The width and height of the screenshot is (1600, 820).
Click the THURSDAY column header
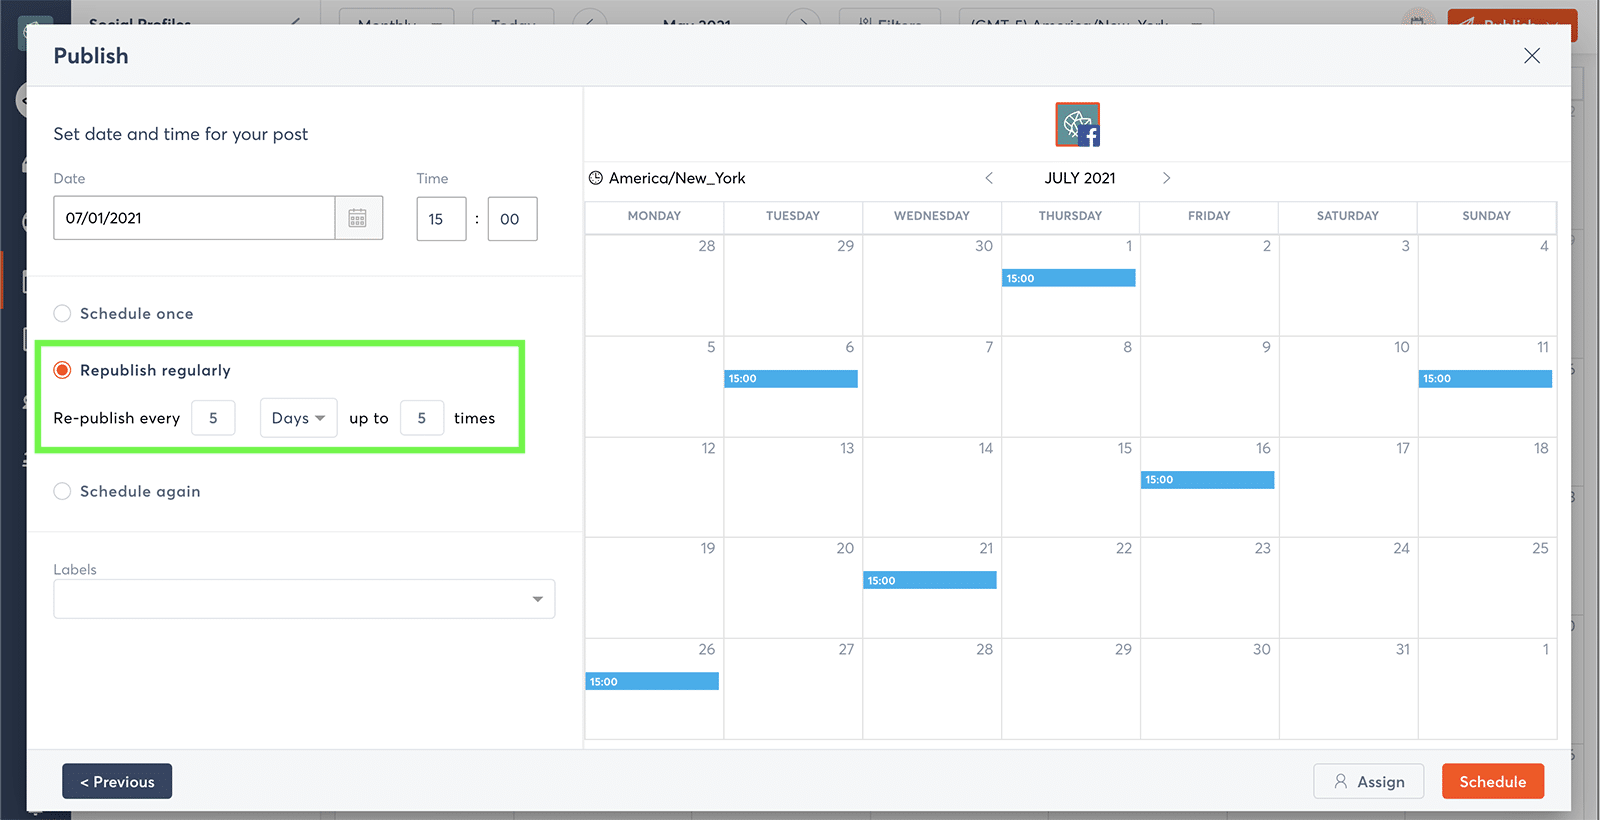point(1070,216)
